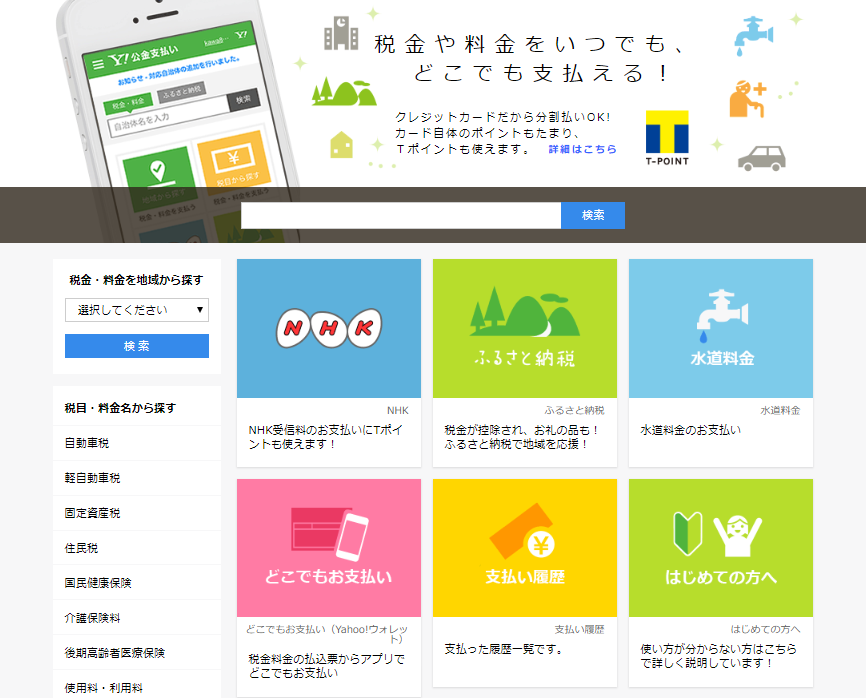Click the small NHK category label
The height and width of the screenshot is (698, 866).
398,410
